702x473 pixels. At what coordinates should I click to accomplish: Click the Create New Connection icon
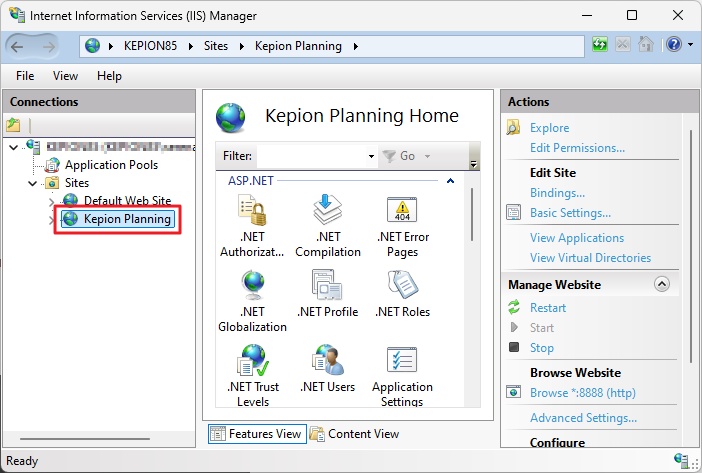tap(13, 125)
